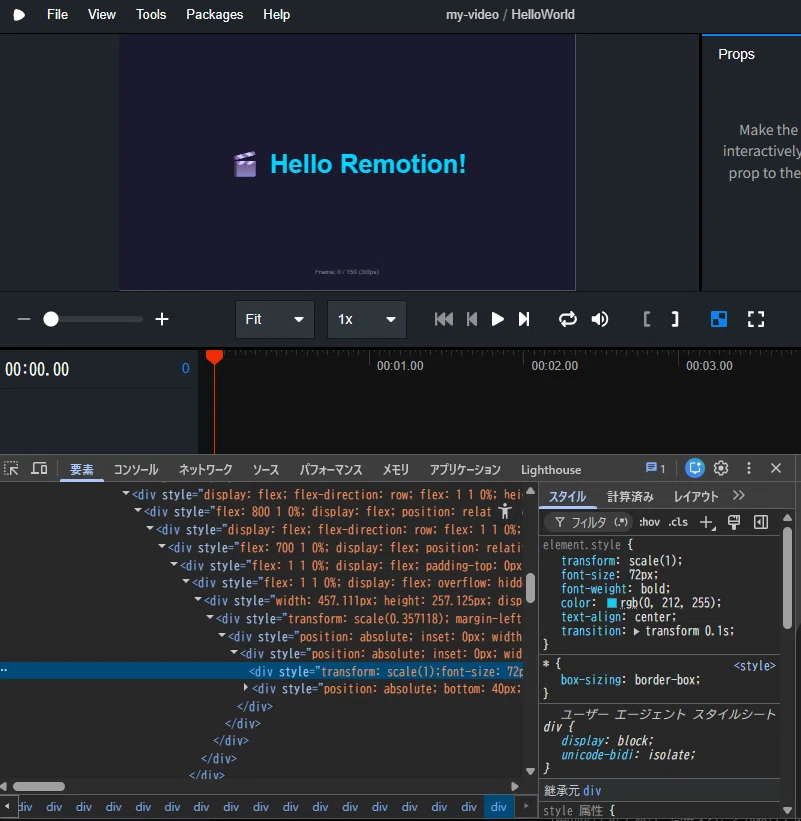This screenshot has height=821, width=801.
Task: Select the highlighted transform: scale(1) div row
Action: click(262, 671)
